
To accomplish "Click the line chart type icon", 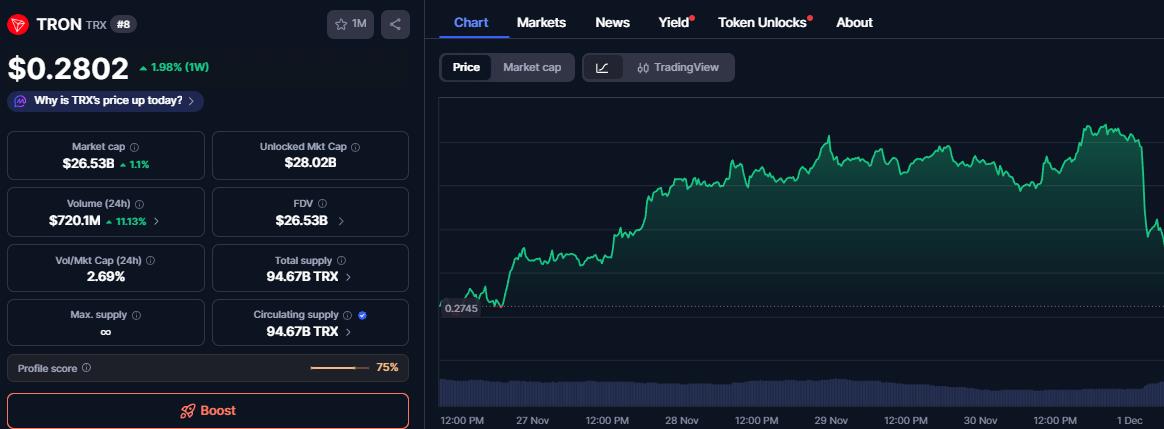I will (x=602, y=68).
